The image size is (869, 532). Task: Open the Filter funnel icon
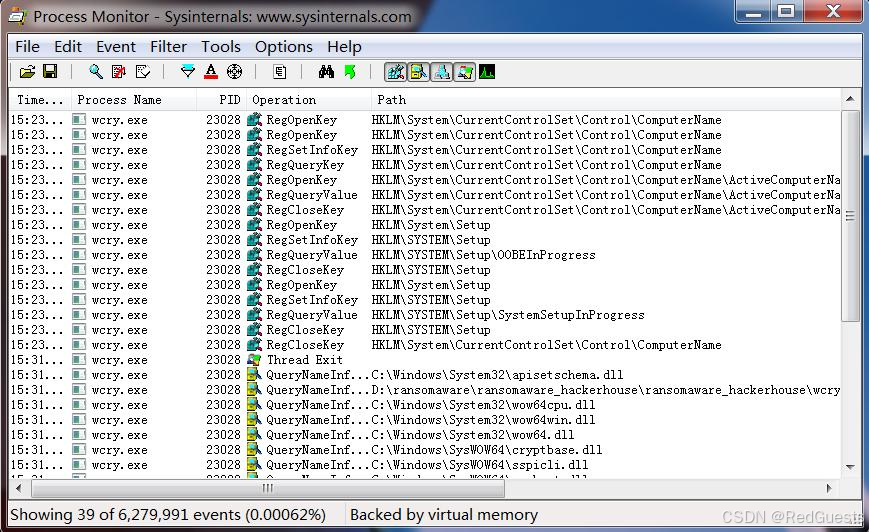[x=188, y=71]
